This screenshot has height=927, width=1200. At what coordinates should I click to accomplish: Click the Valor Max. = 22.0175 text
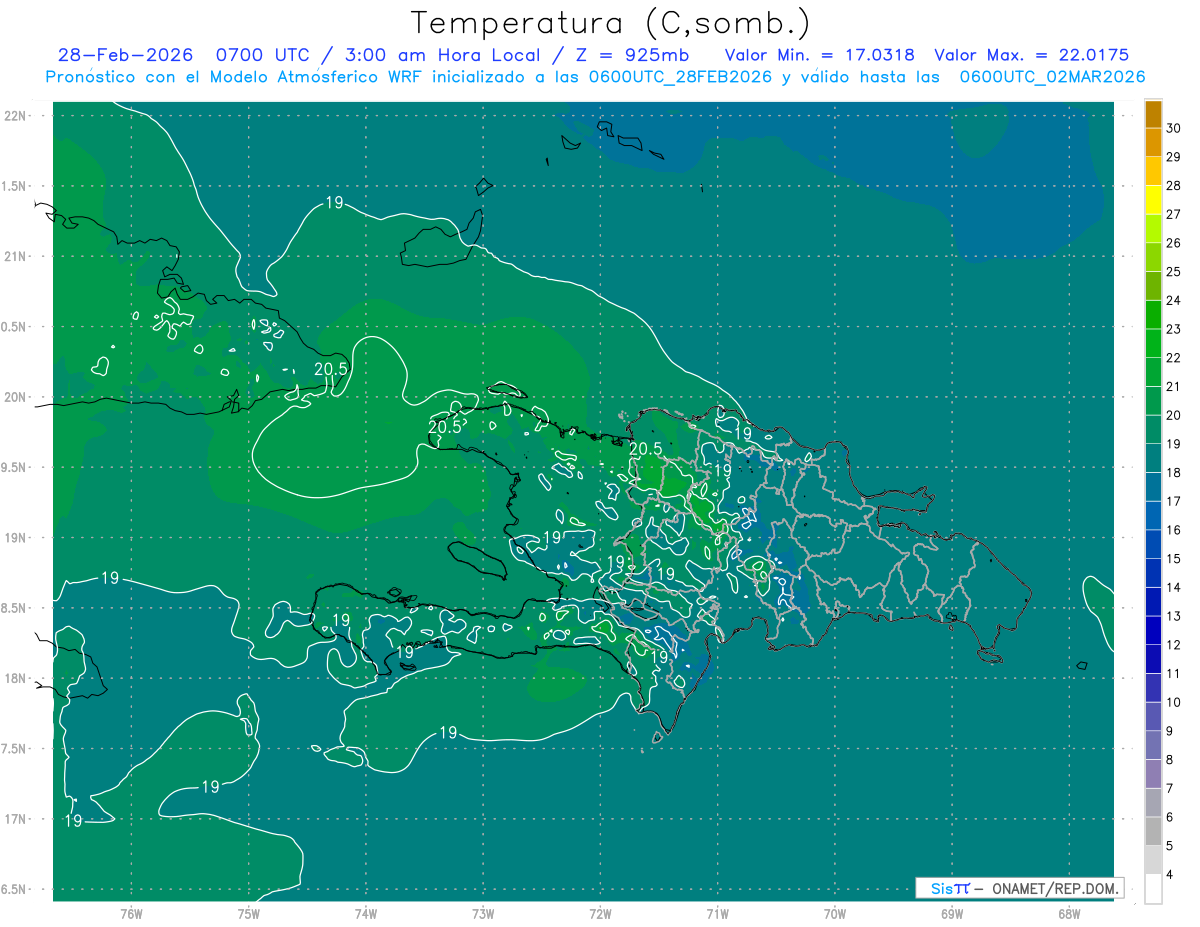point(1031,55)
